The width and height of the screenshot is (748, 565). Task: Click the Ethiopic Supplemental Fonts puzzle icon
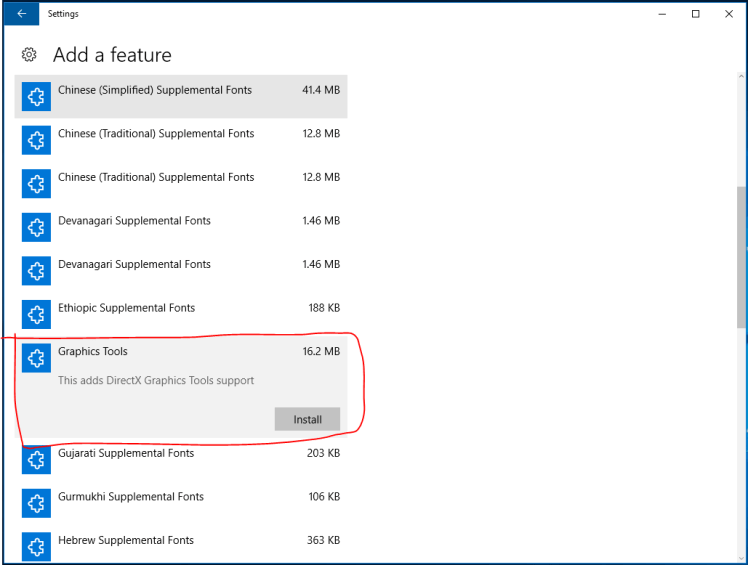pyautogui.click(x=37, y=315)
